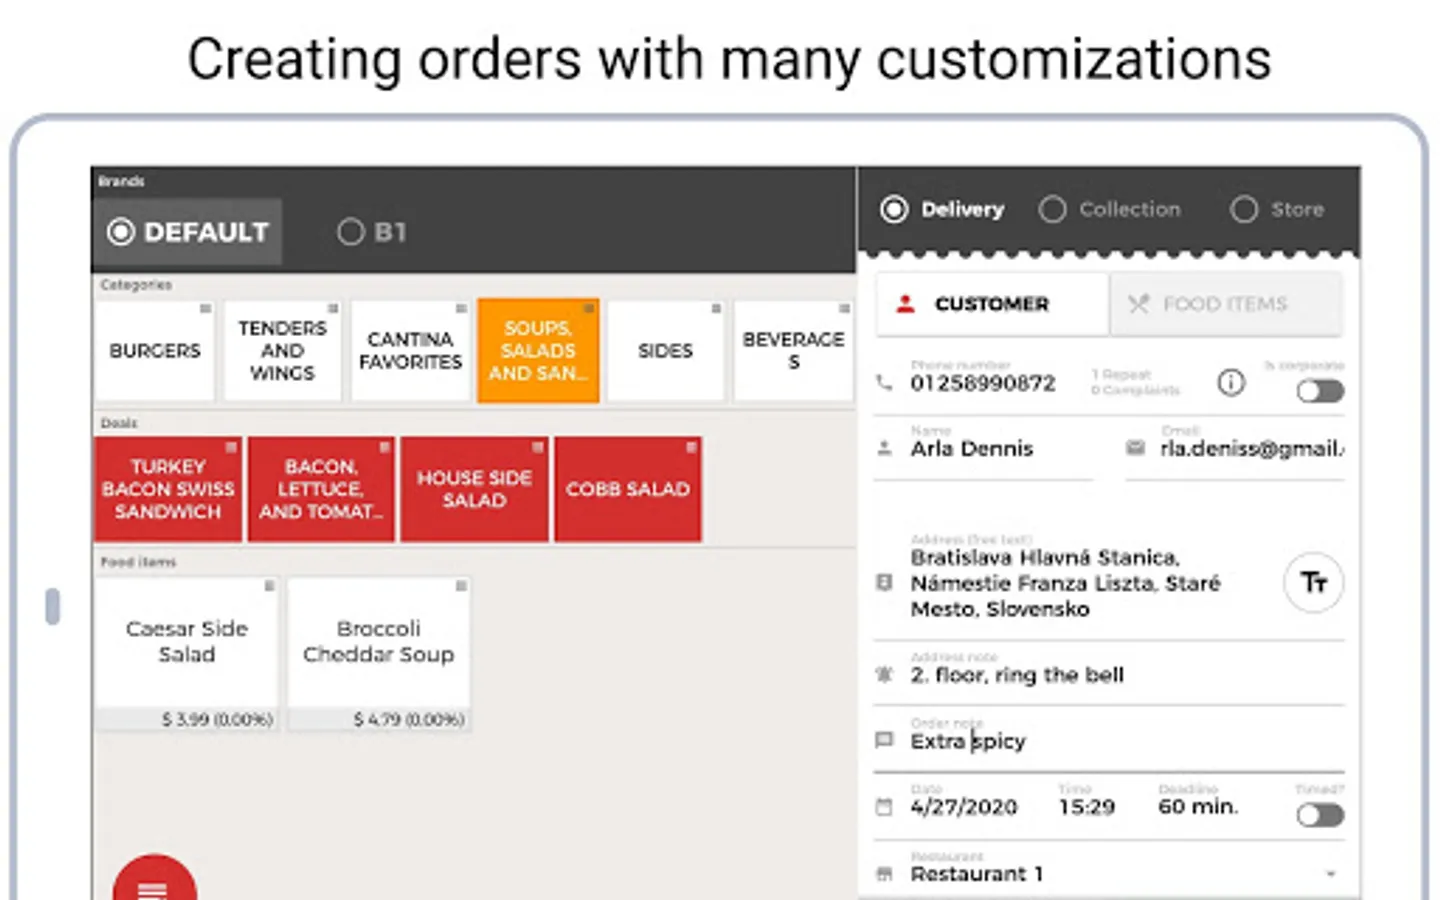Expand the Restaurant 1 dropdown arrow
The image size is (1440, 900).
click(1331, 874)
